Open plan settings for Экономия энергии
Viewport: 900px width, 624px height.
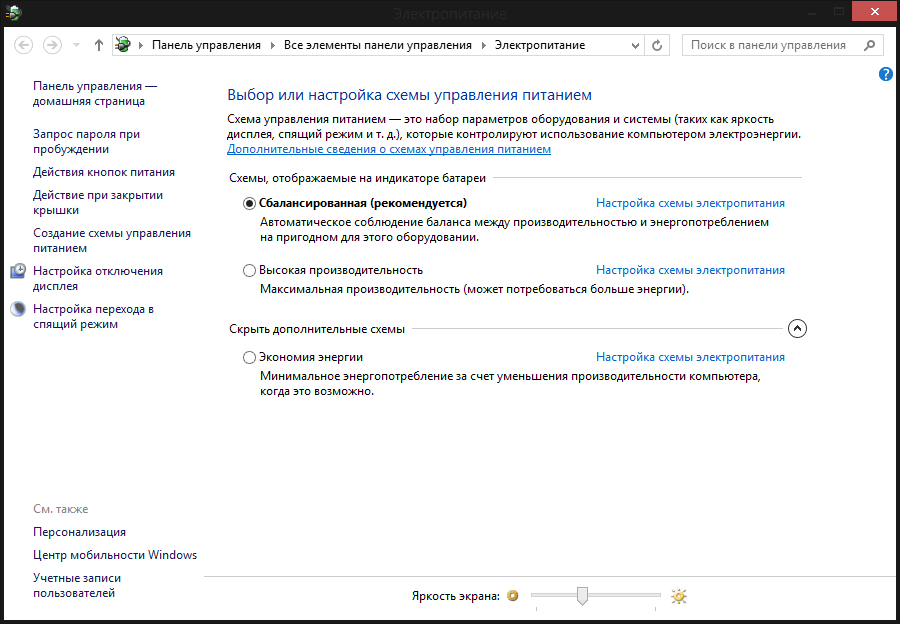pos(690,357)
